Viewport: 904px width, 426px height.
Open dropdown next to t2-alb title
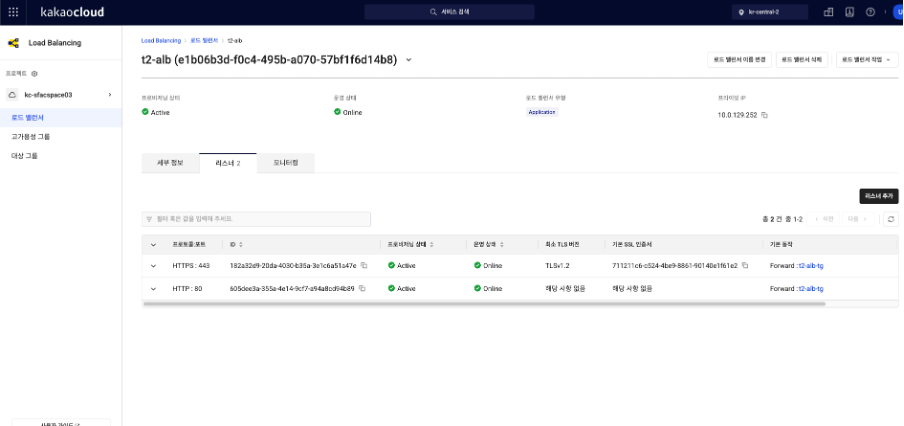click(409, 59)
